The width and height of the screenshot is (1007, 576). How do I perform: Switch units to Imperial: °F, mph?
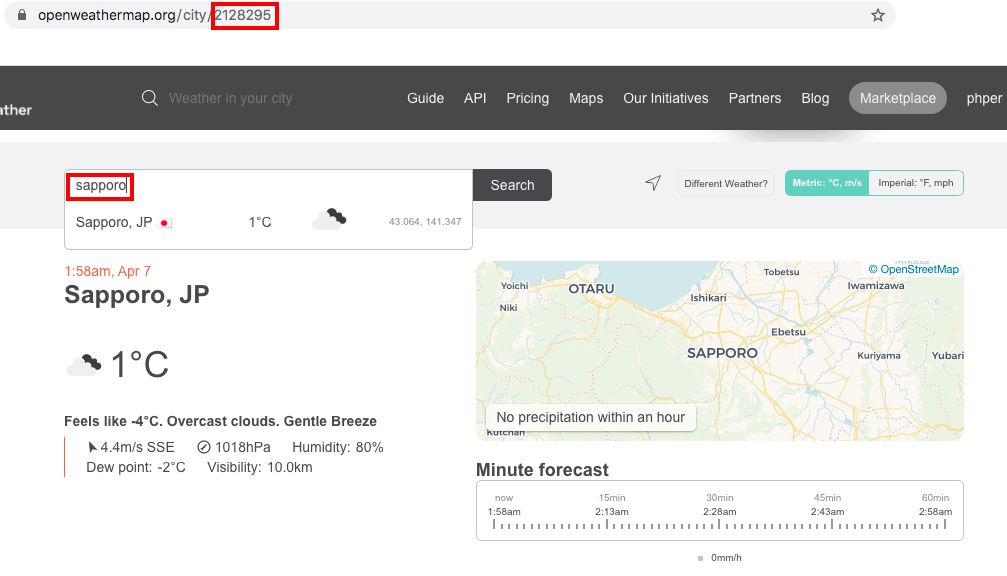coord(914,183)
